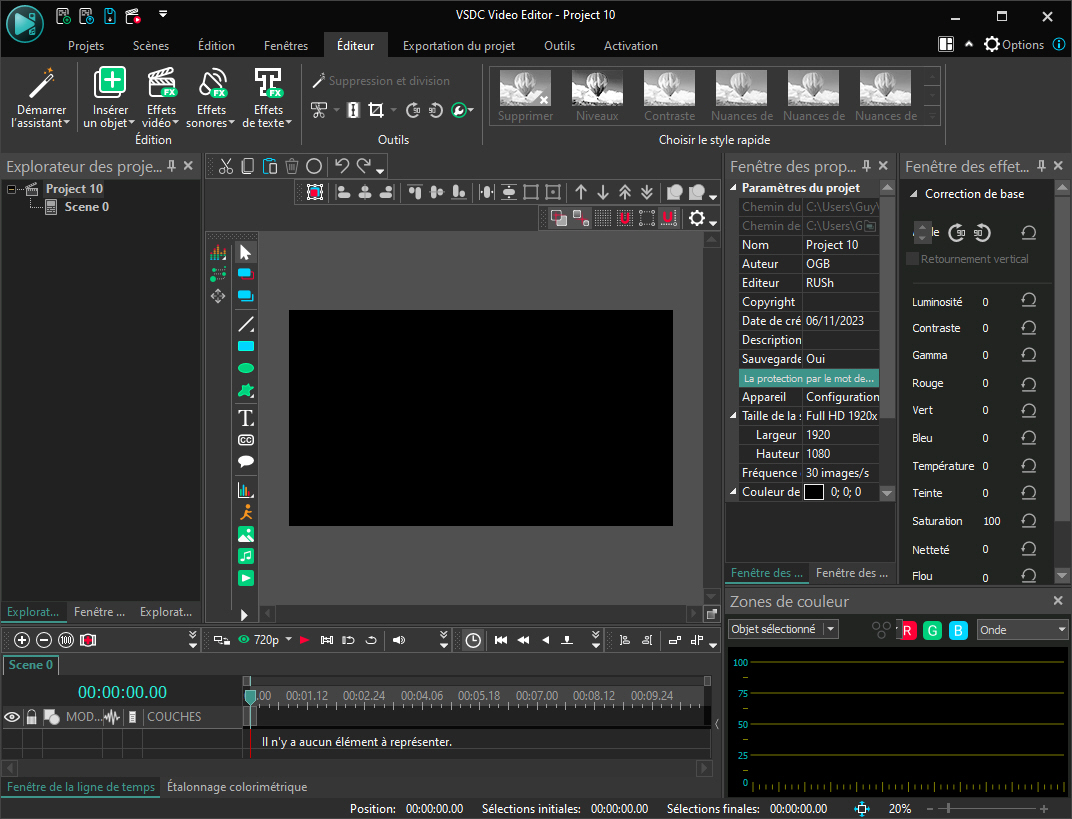The image size is (1072, 819).
Task: Select the arrow pointer tool
Action: pos(245,253)
